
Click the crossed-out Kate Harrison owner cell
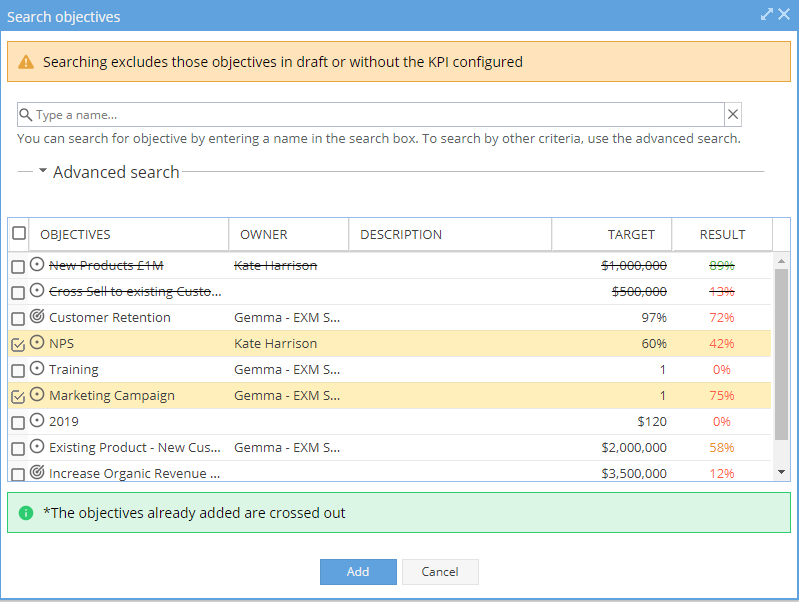pyautogui.click(x=276, y=266)
